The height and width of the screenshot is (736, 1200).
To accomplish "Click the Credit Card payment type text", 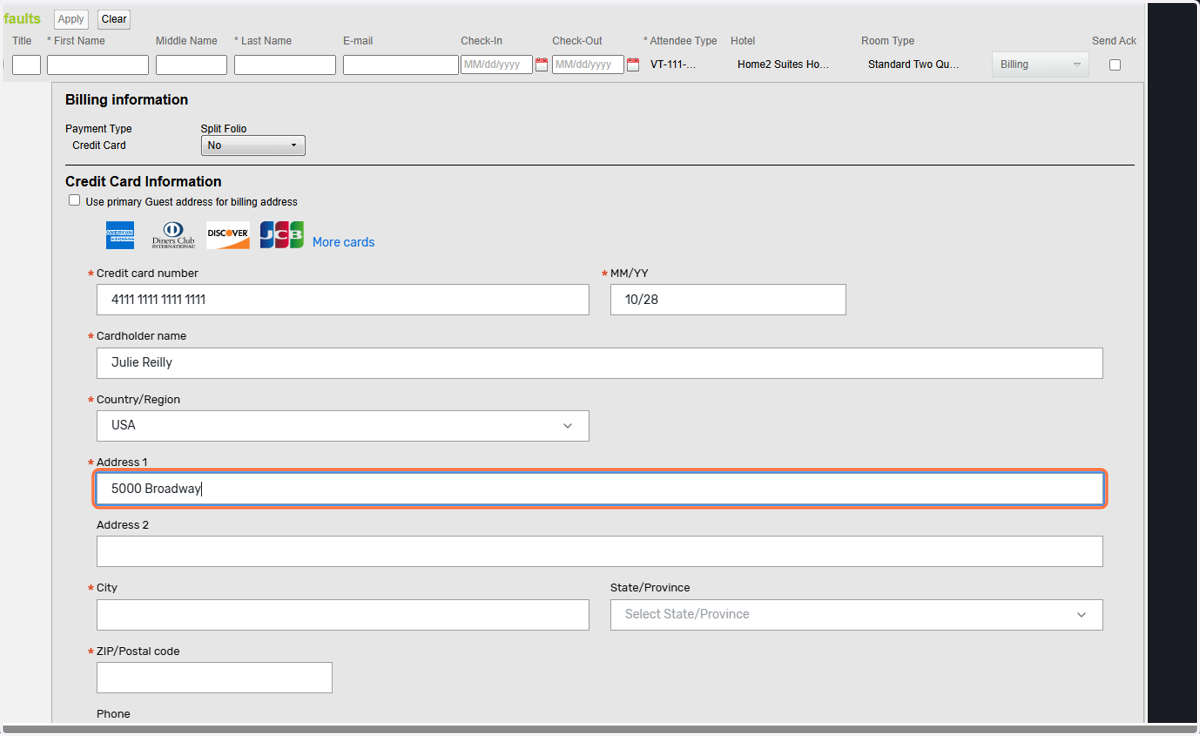I will pos(99,145).
